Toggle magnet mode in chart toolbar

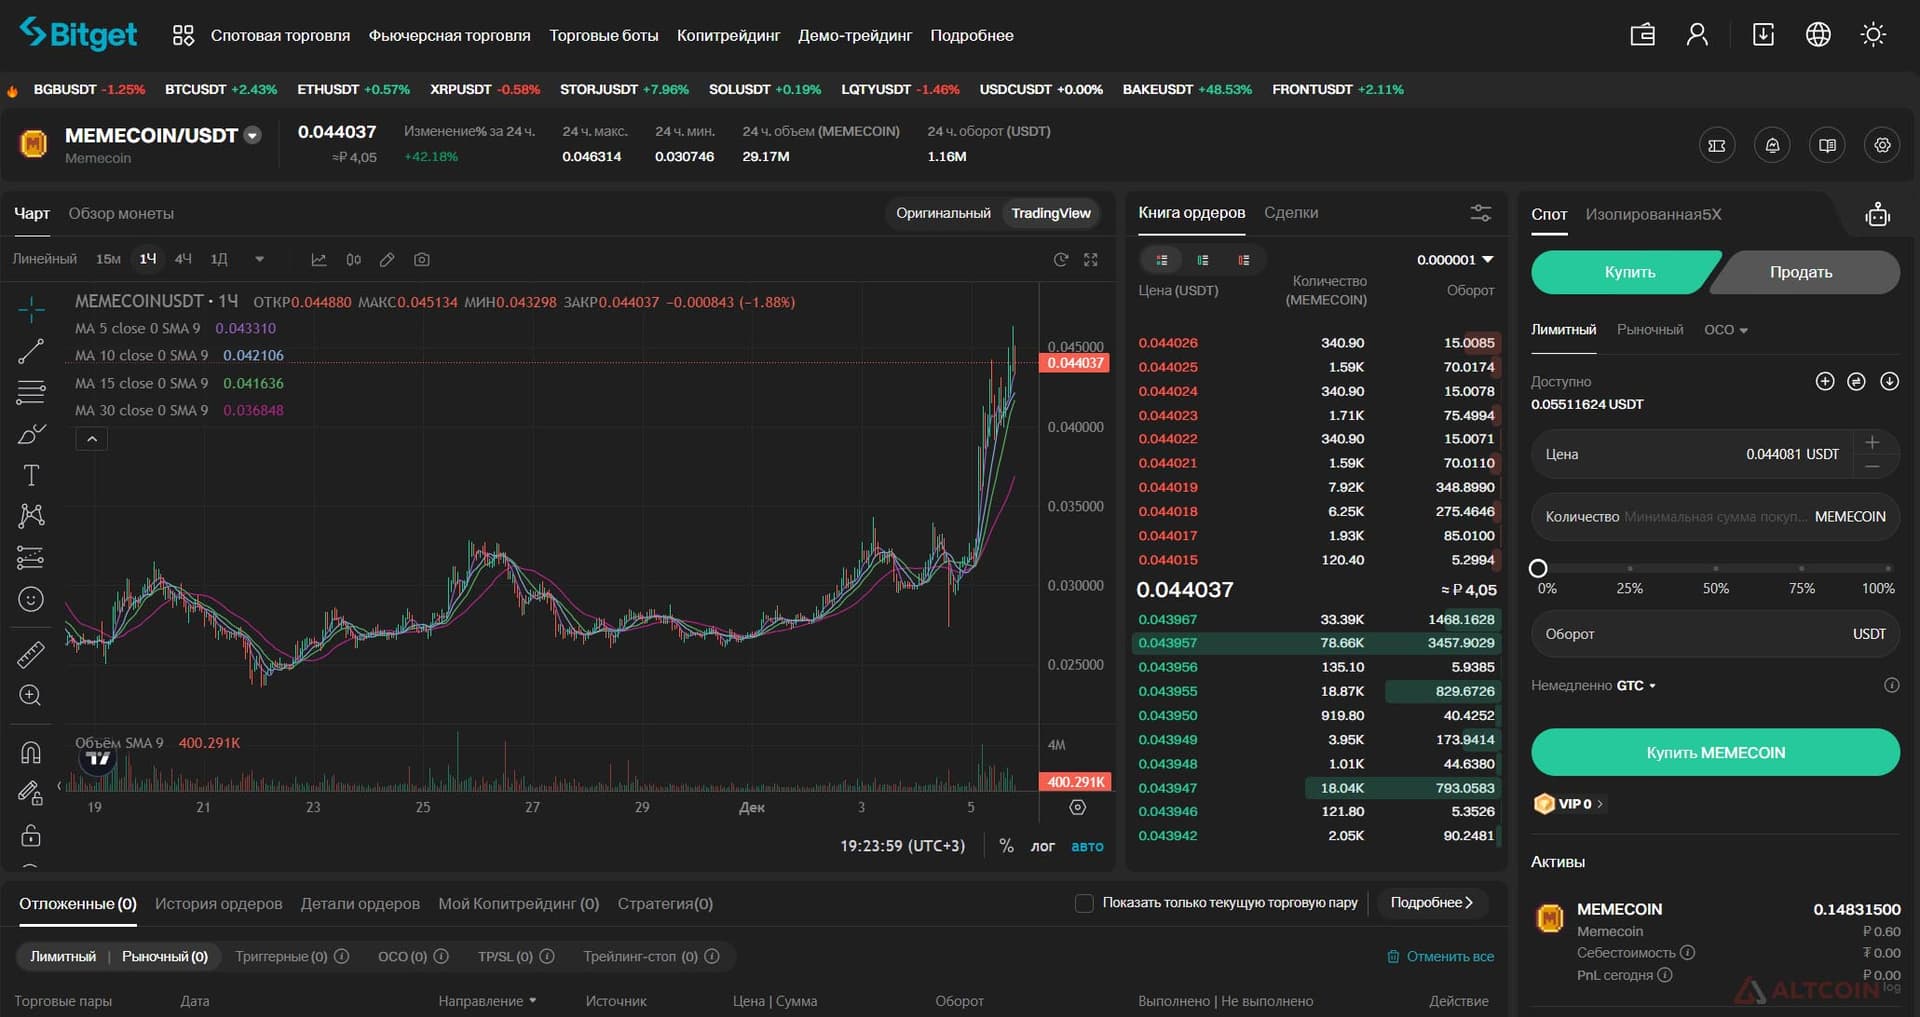click(31, 752)
